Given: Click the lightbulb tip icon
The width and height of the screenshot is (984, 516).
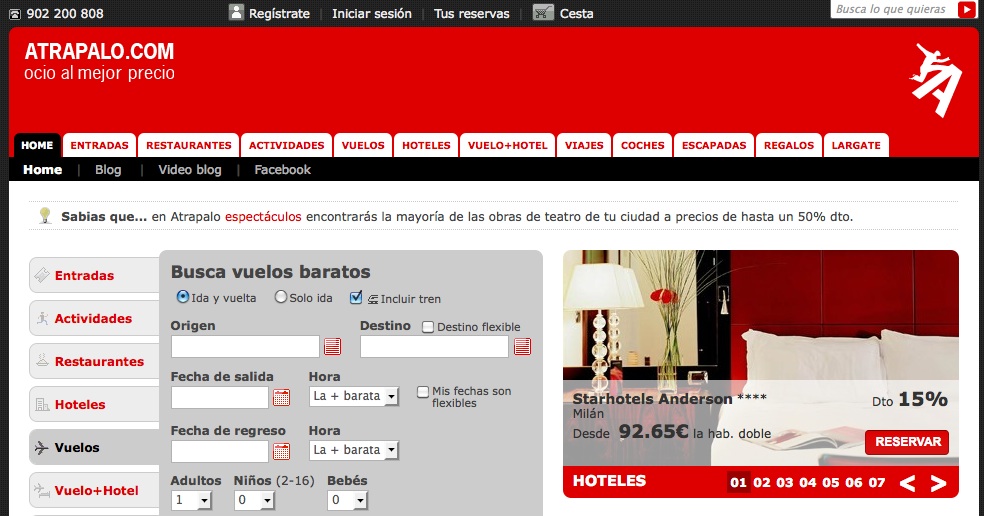Looking at the screenshot, I should click(45, 215).
